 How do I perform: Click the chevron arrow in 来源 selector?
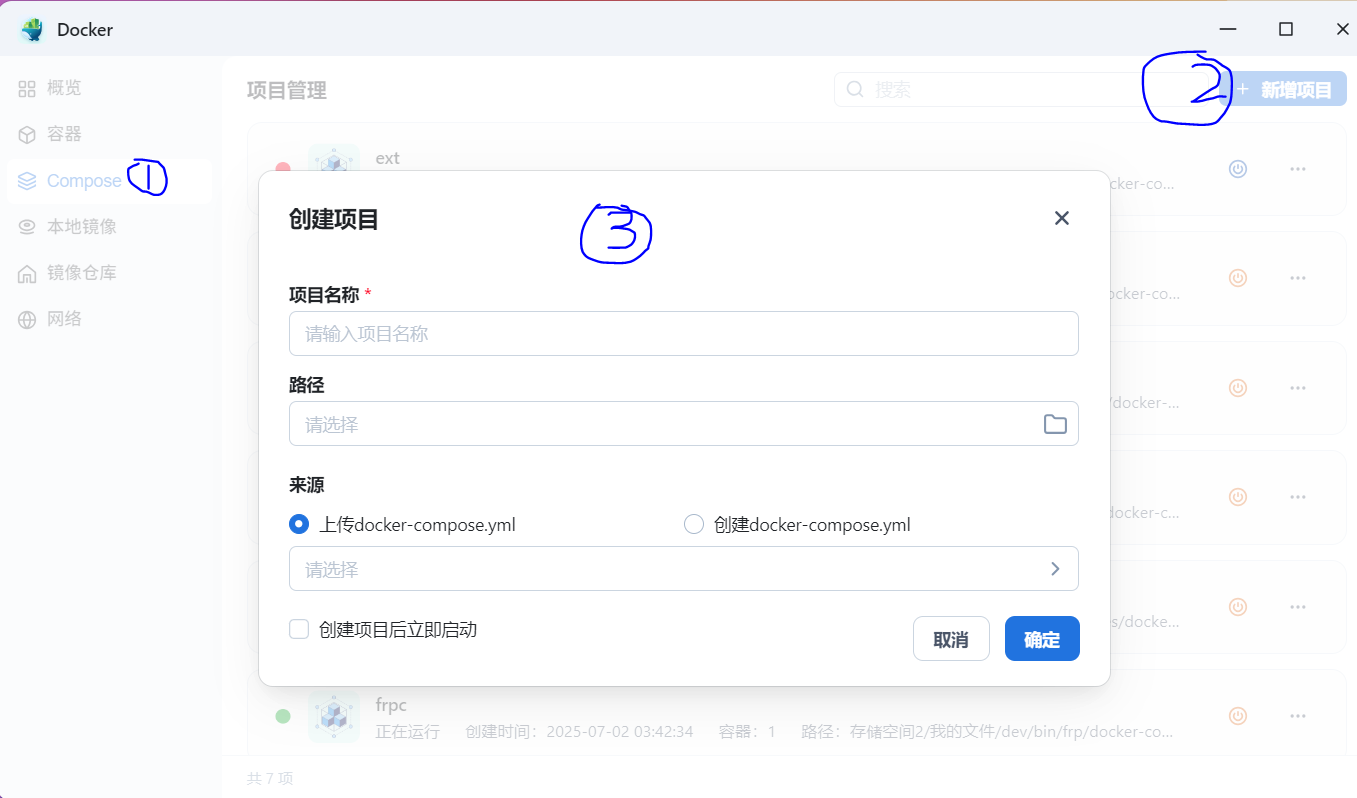pyautogui.click(x=1055, y=569)
